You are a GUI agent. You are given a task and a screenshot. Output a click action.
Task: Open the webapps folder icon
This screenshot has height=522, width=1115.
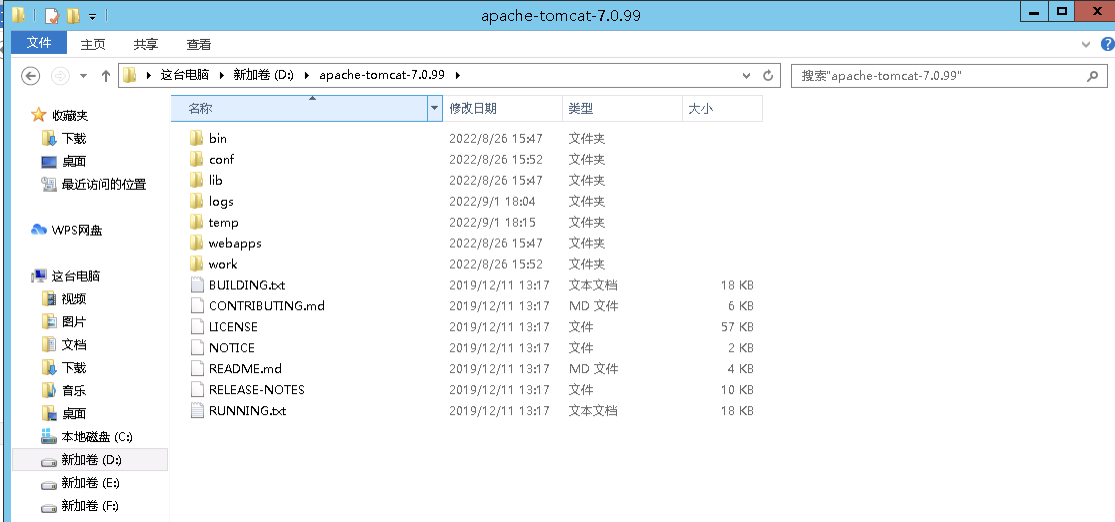coord(196,243)
